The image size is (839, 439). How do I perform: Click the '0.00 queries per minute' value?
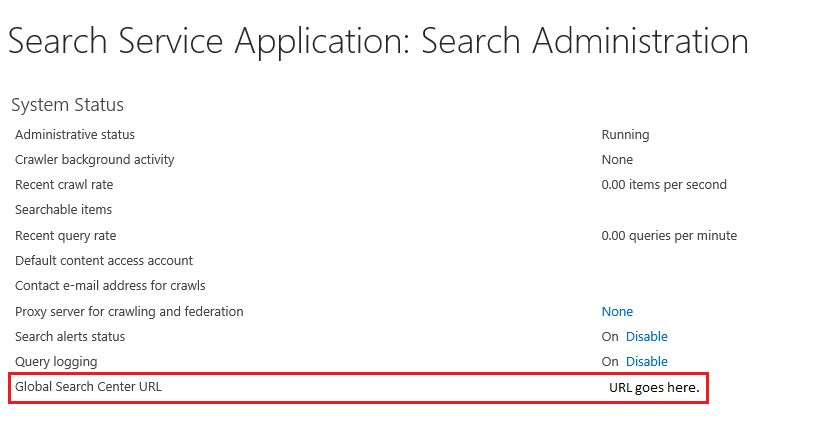point(669,236)
